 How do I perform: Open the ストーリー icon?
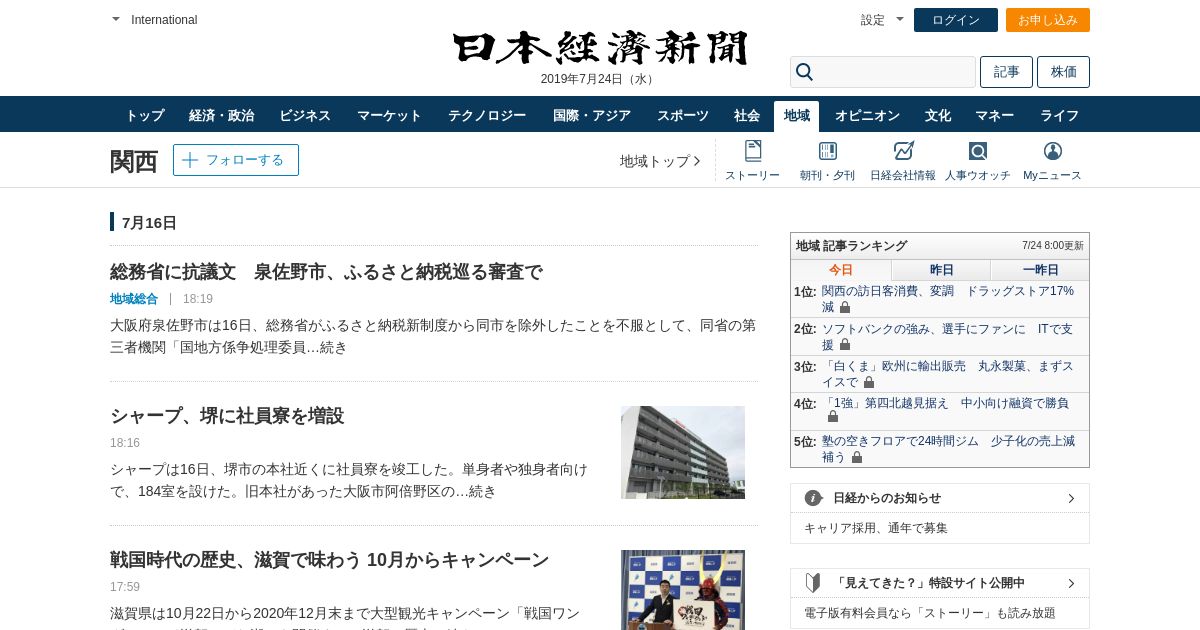click(x=752, y=151)
